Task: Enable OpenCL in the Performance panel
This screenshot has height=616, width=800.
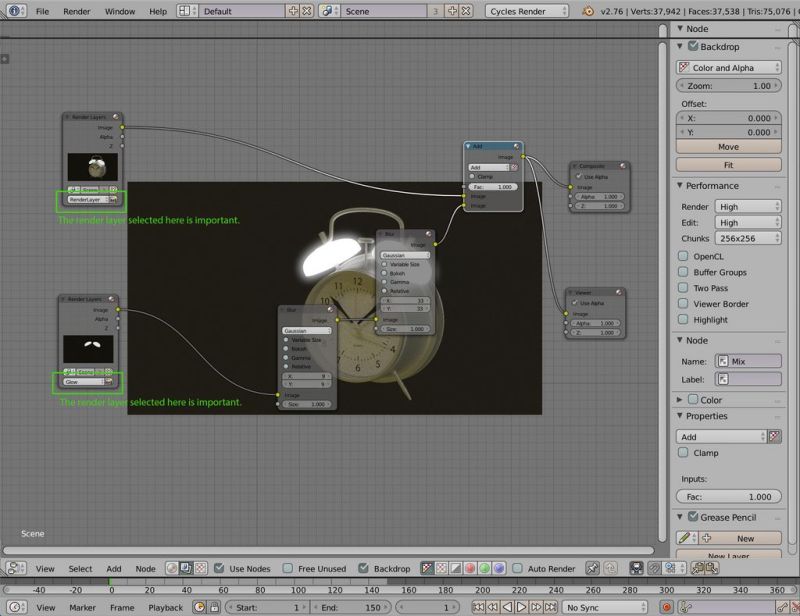Action: 684,256
